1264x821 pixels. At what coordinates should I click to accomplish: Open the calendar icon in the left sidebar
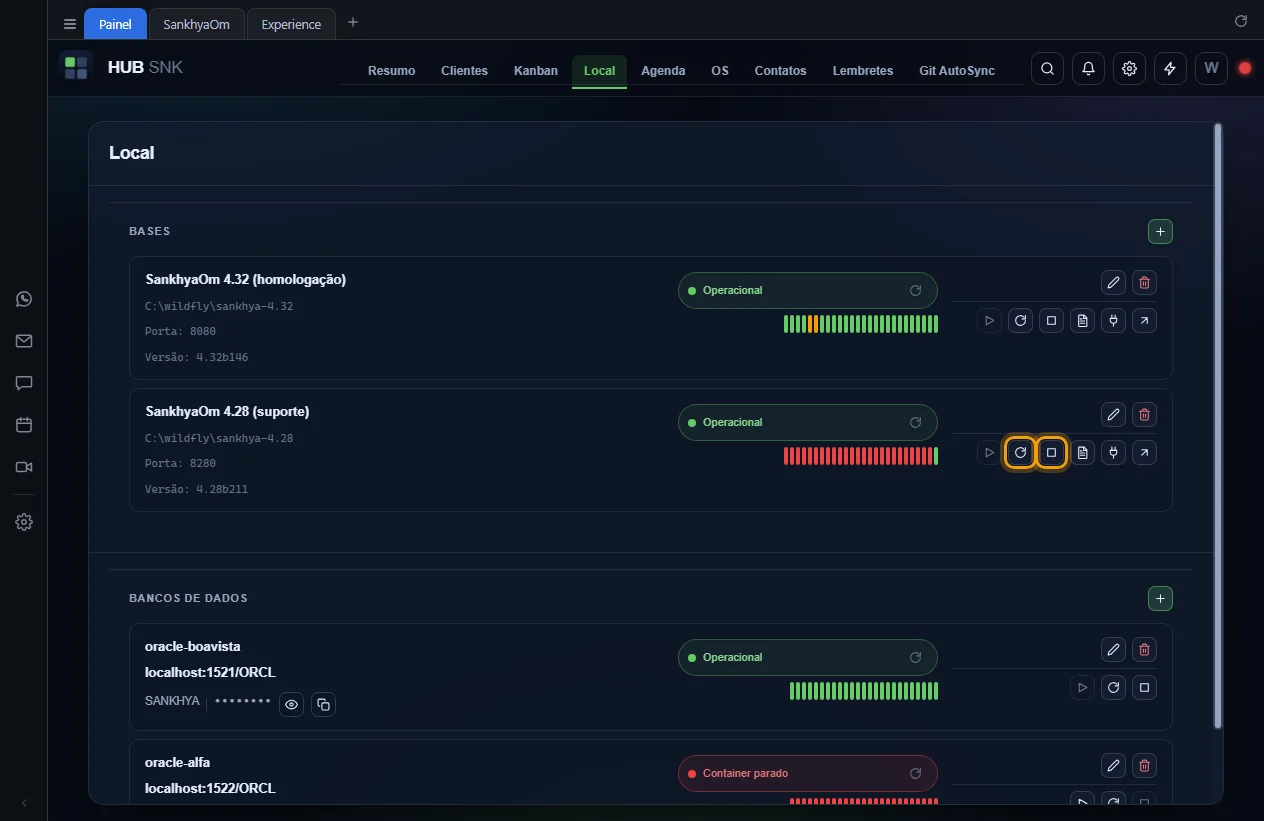point(24,425)
